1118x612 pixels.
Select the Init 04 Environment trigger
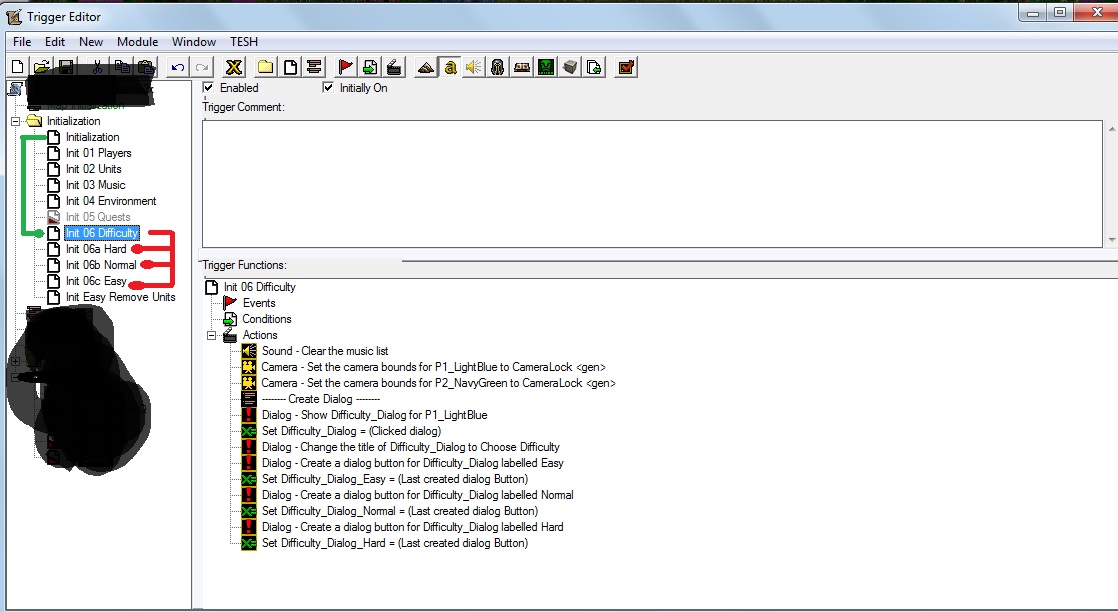pyautogui.click(x=111, y=201)
